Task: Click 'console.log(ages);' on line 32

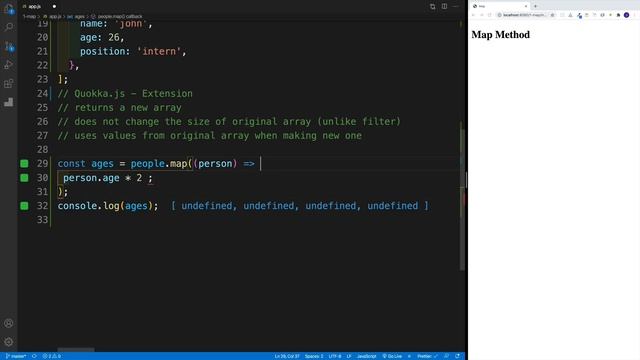Action: coord(108,206)
